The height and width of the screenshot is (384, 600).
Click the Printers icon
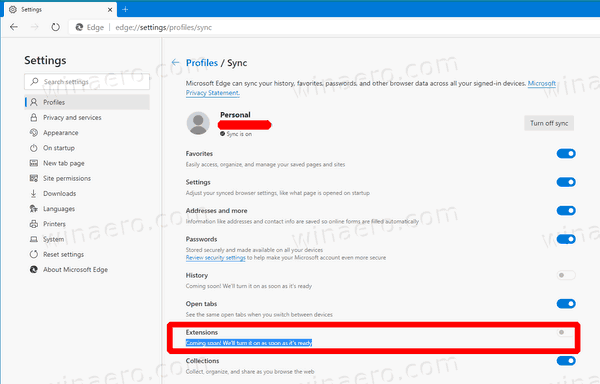34,224
